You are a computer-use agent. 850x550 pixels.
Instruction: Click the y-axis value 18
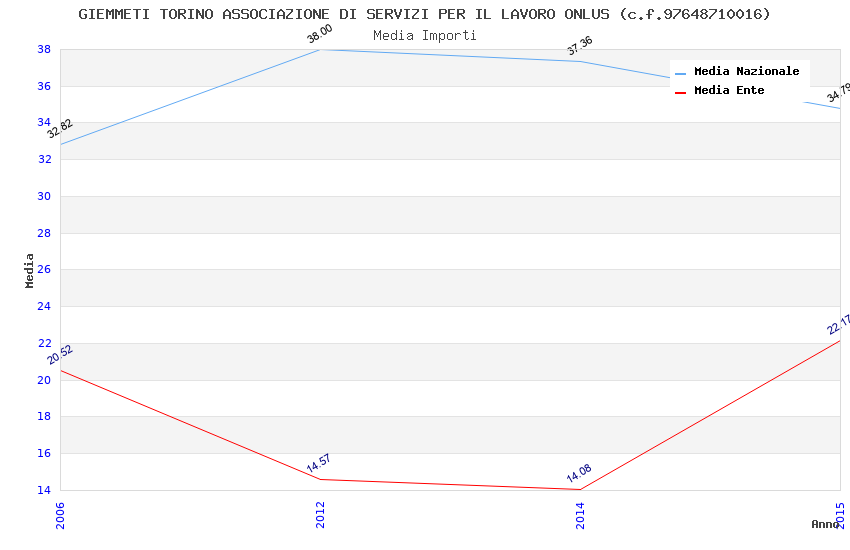44,416
